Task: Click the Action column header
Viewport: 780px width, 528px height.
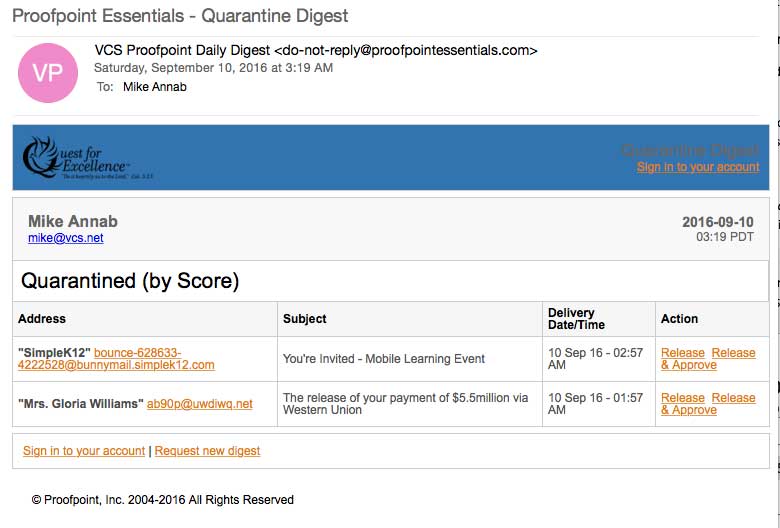Action: click(679, 319)
